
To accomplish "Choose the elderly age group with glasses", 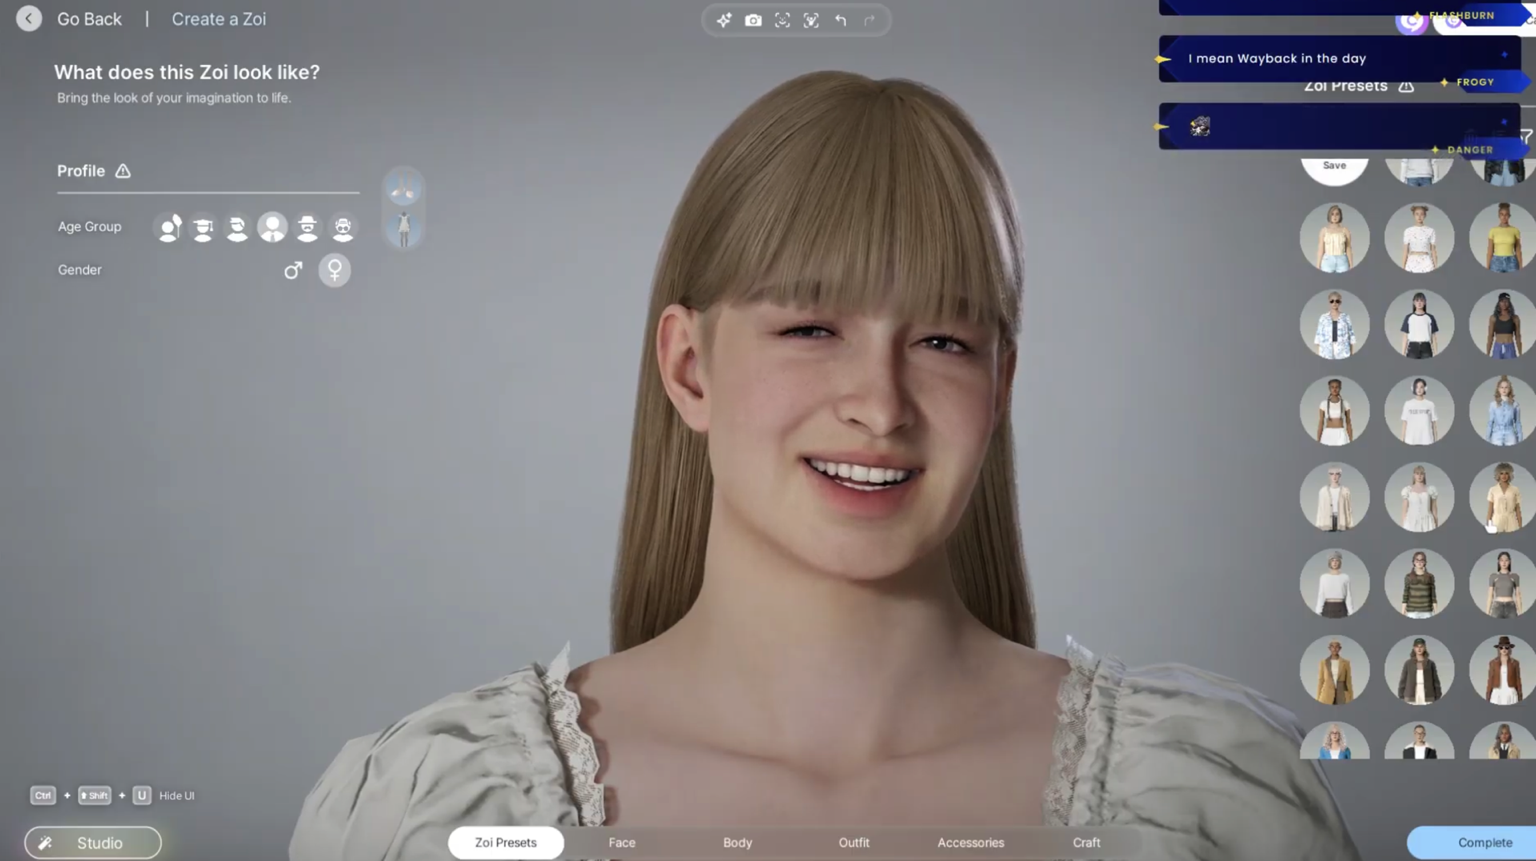I will (342, 228).
